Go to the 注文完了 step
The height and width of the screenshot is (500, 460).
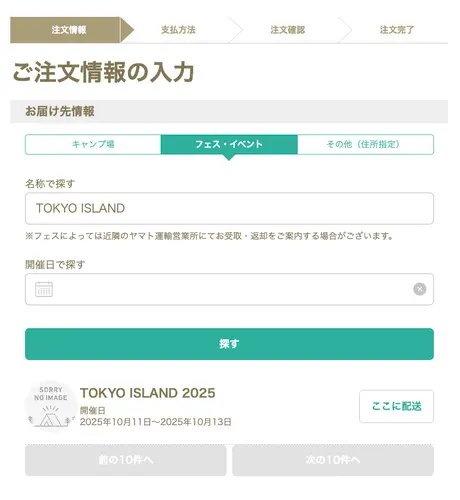397,30
